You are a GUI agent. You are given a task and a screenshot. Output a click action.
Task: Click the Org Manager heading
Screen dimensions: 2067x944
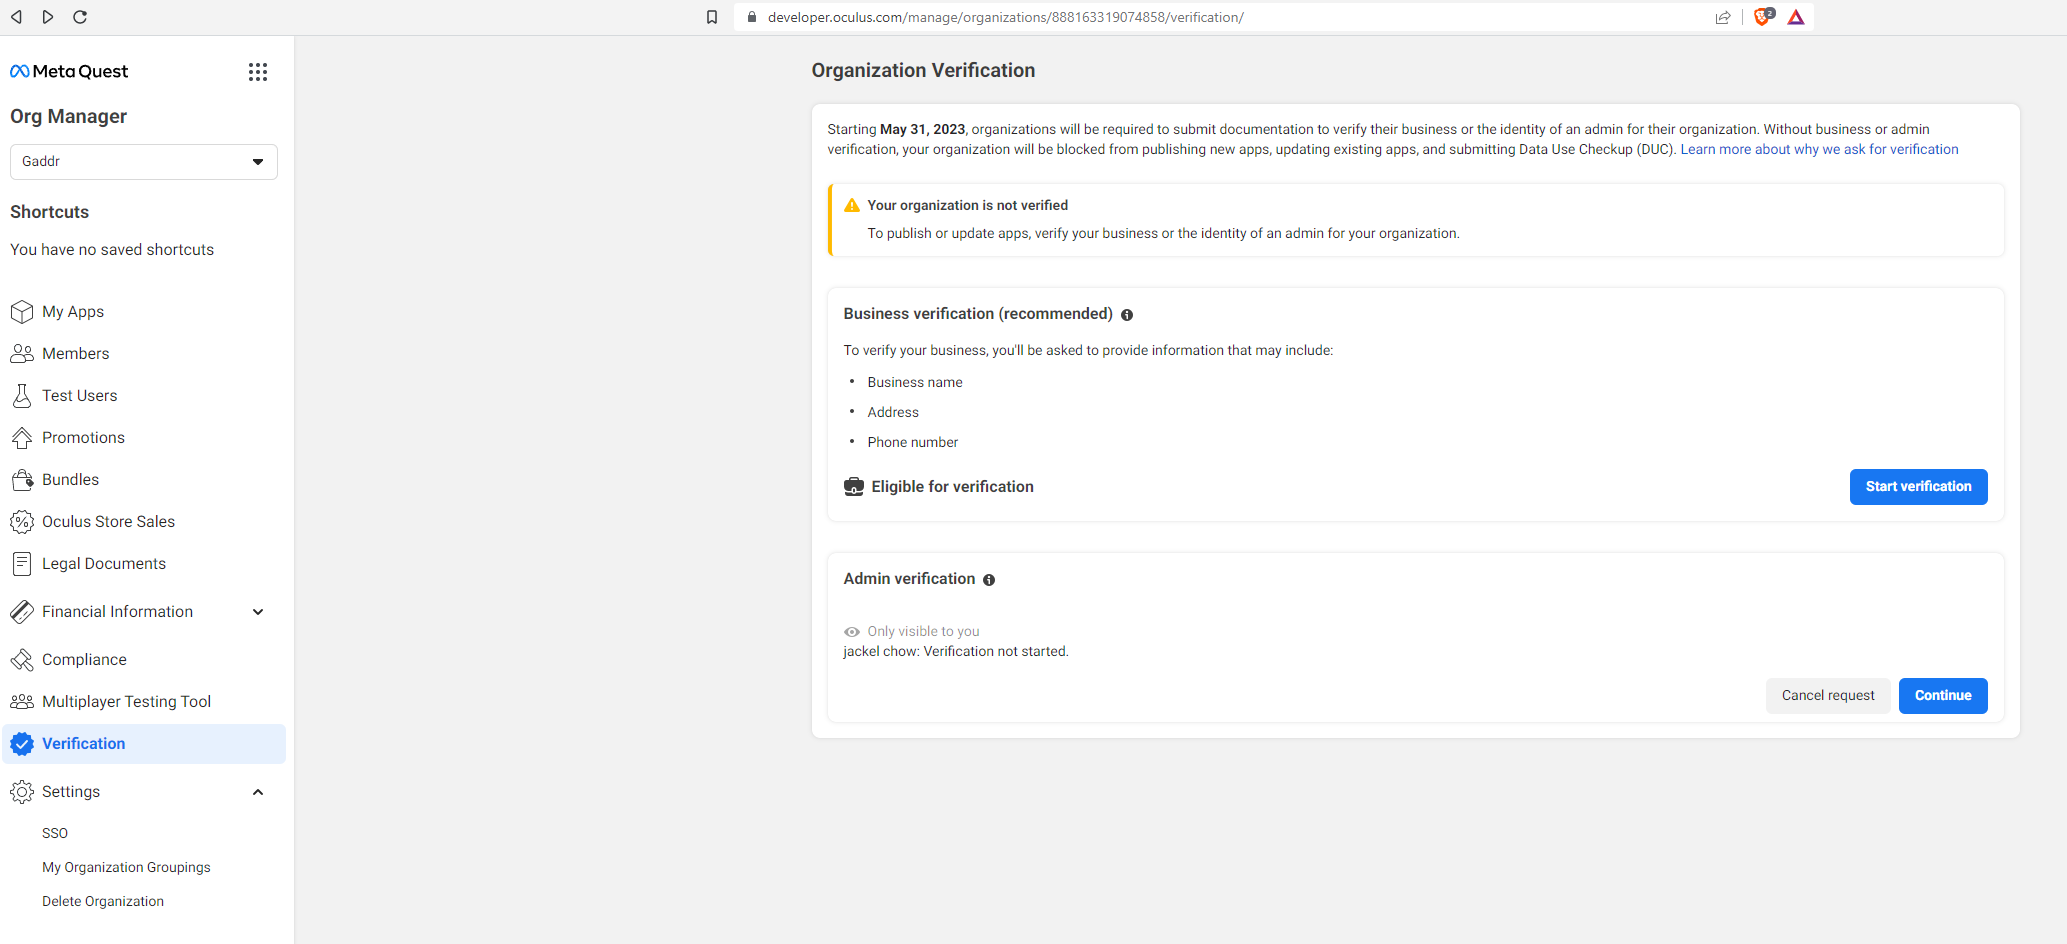coord(69,117)
